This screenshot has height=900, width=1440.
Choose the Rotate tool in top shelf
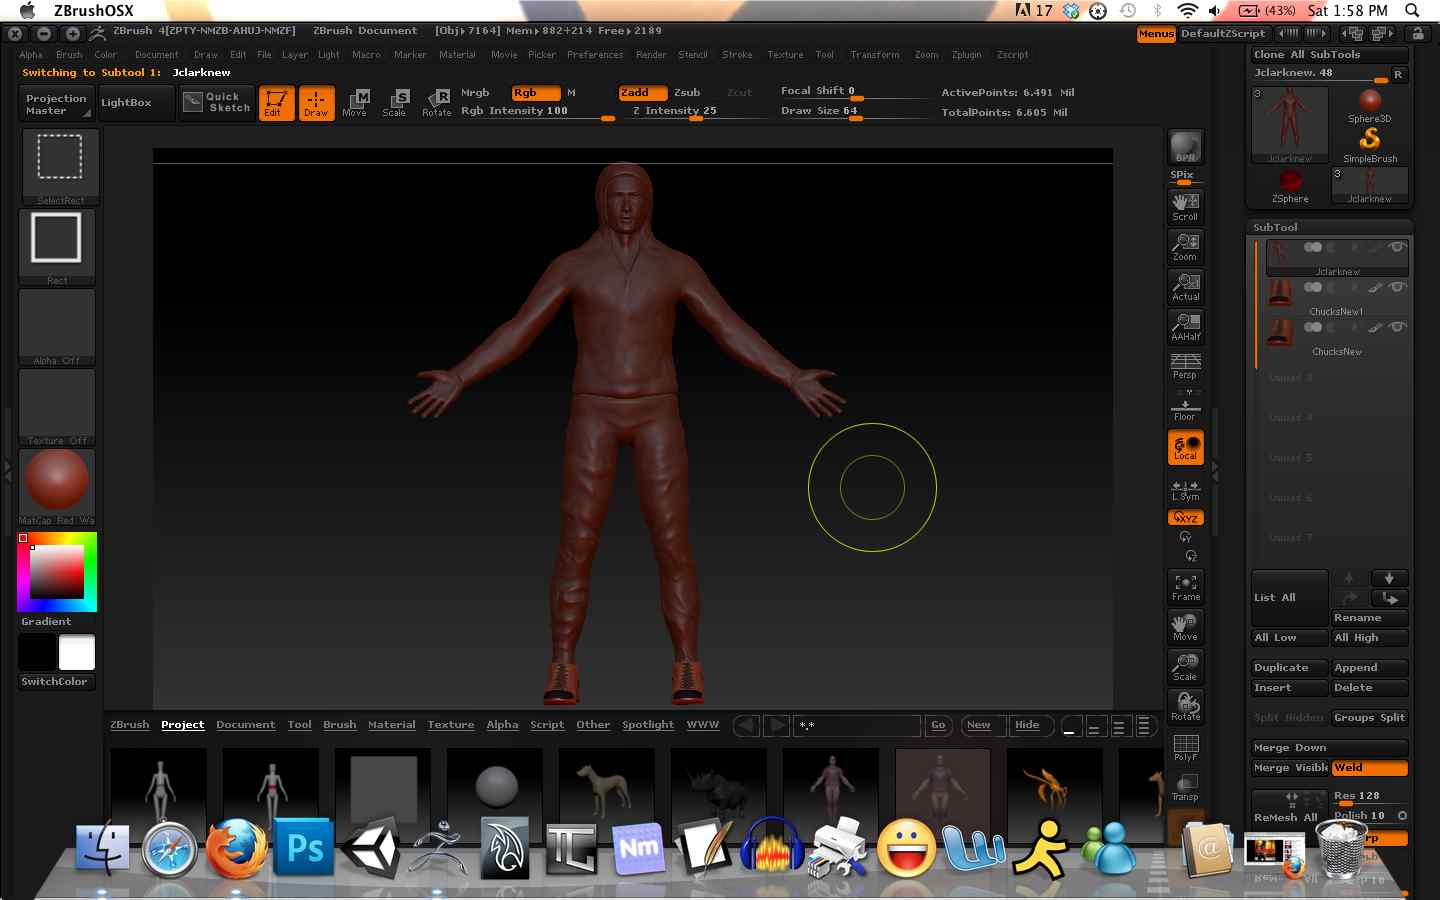(437, 102)
